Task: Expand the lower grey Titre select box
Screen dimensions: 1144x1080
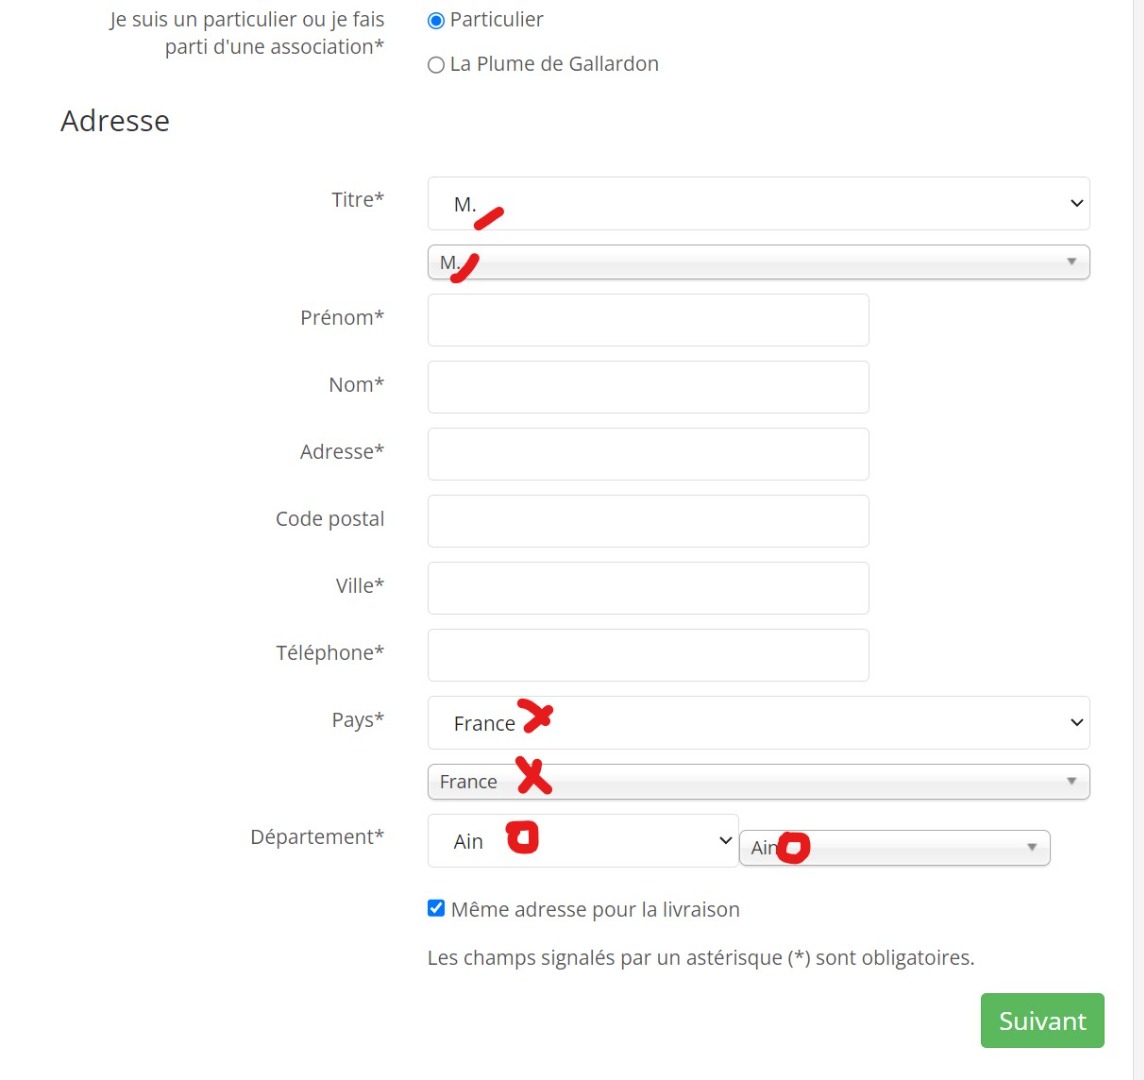Action: click(758, 262)
